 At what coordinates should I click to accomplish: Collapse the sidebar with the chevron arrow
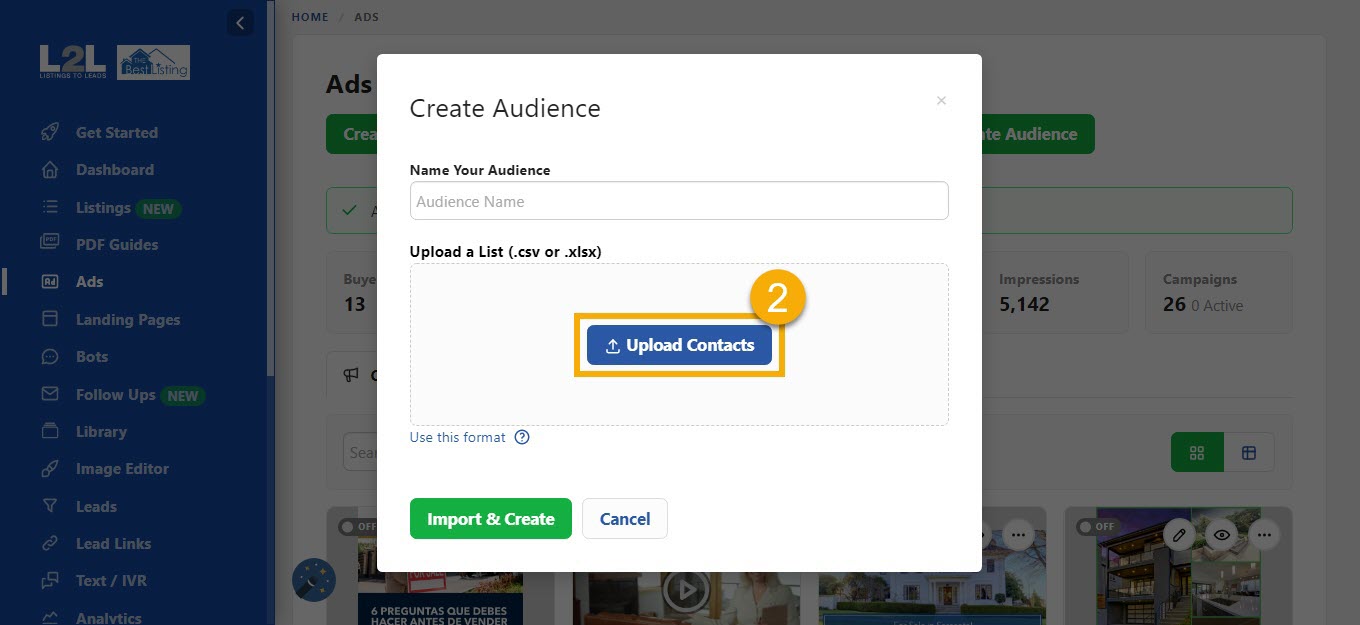pyautogui.click(x=240, y=22)
